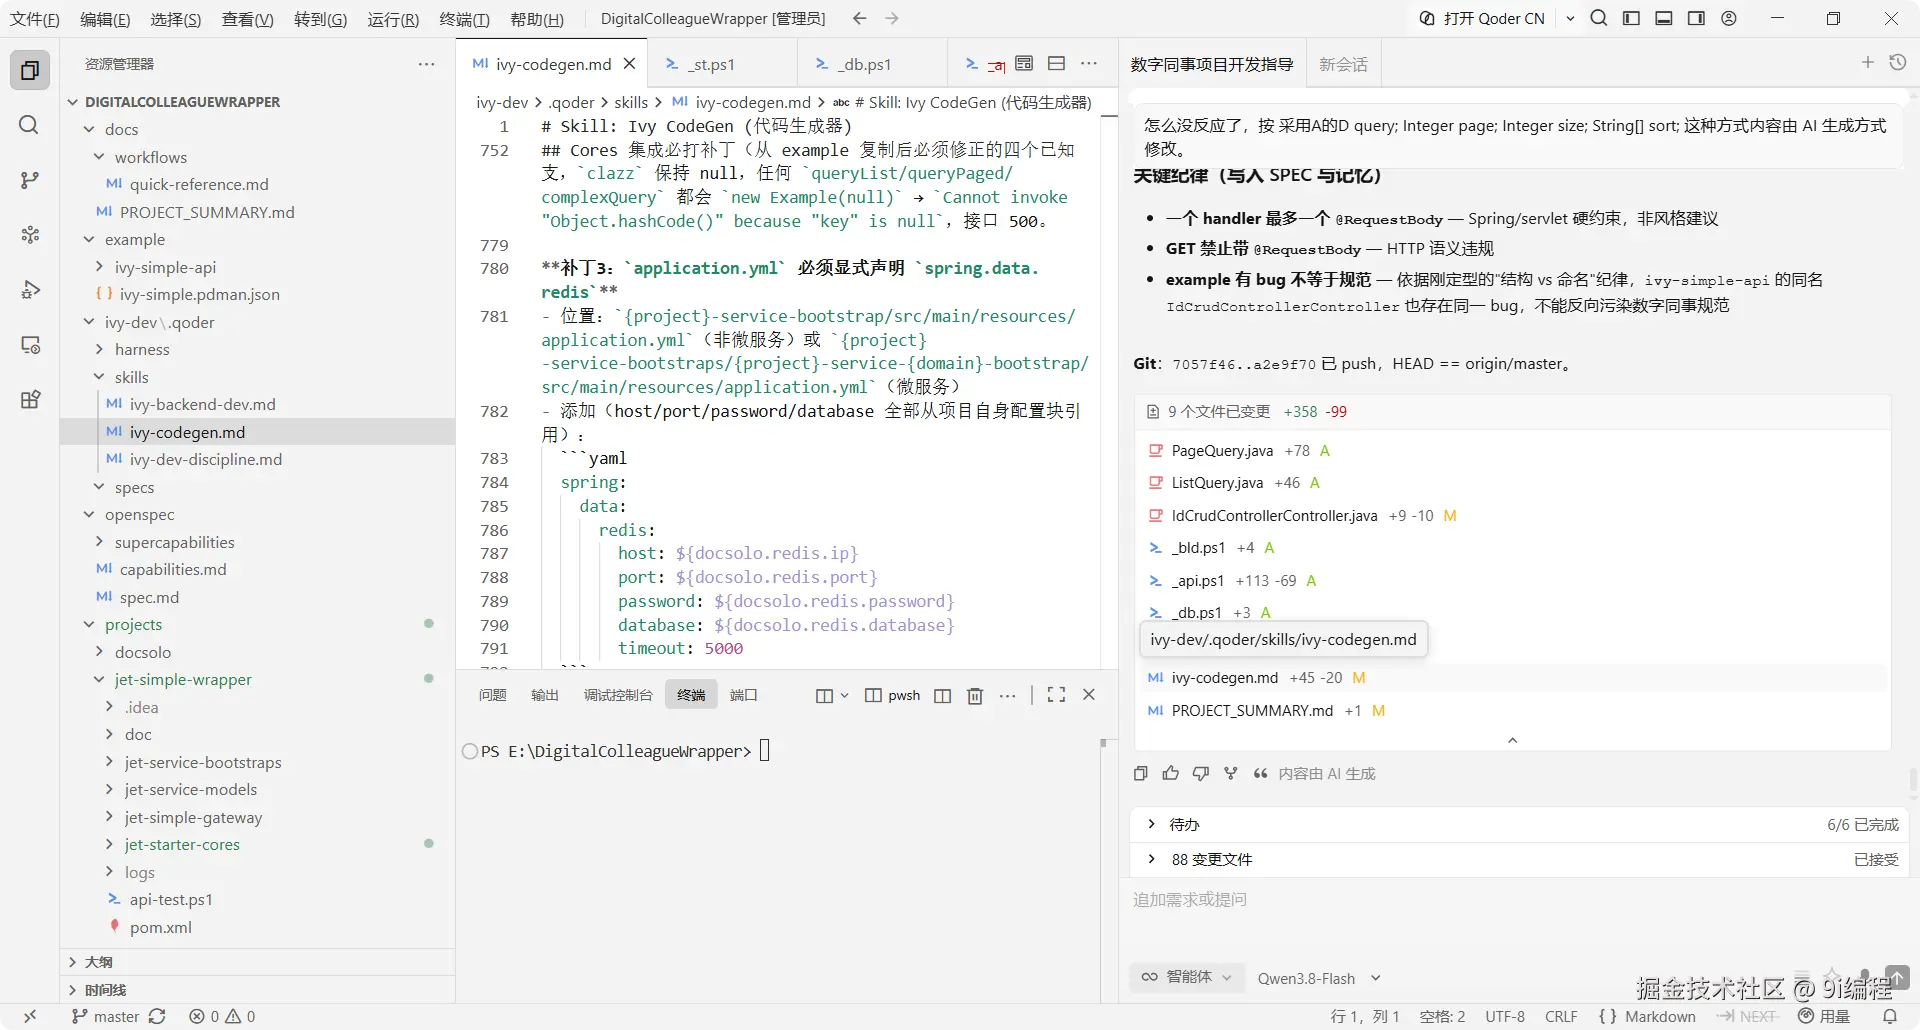The image size is (1920, 1030).
Task: Open the 运行(R) menu
Action: click(393, 19)
